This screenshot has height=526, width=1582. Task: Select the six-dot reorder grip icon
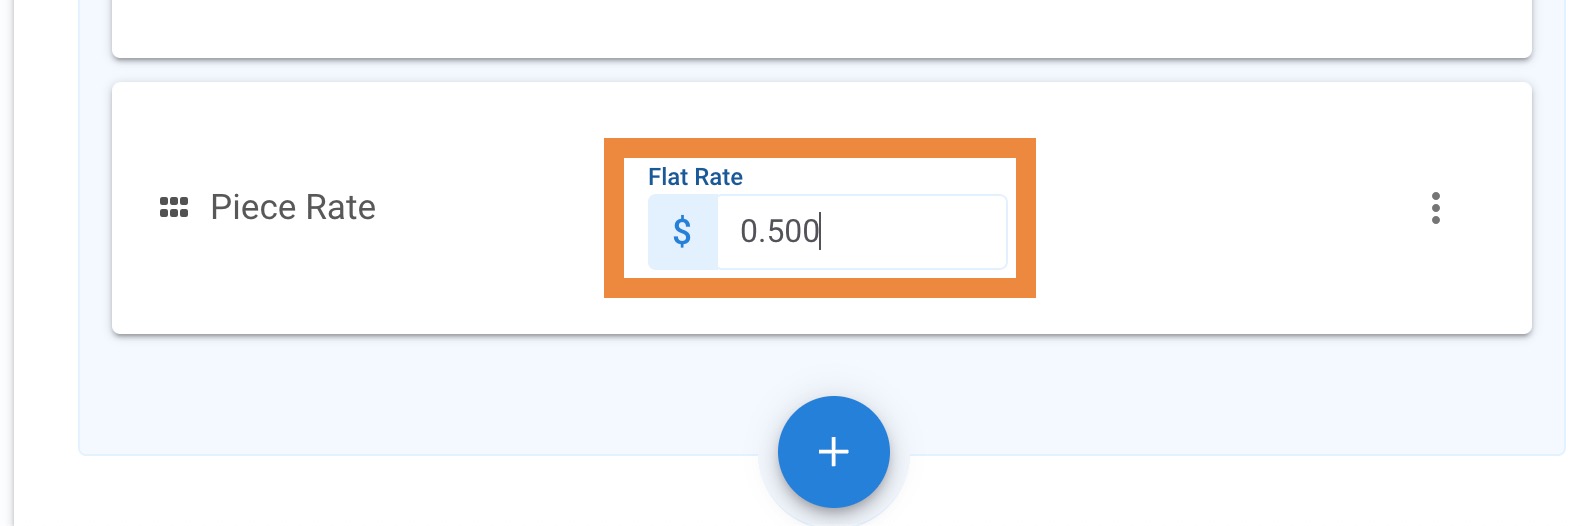(174, 207)
